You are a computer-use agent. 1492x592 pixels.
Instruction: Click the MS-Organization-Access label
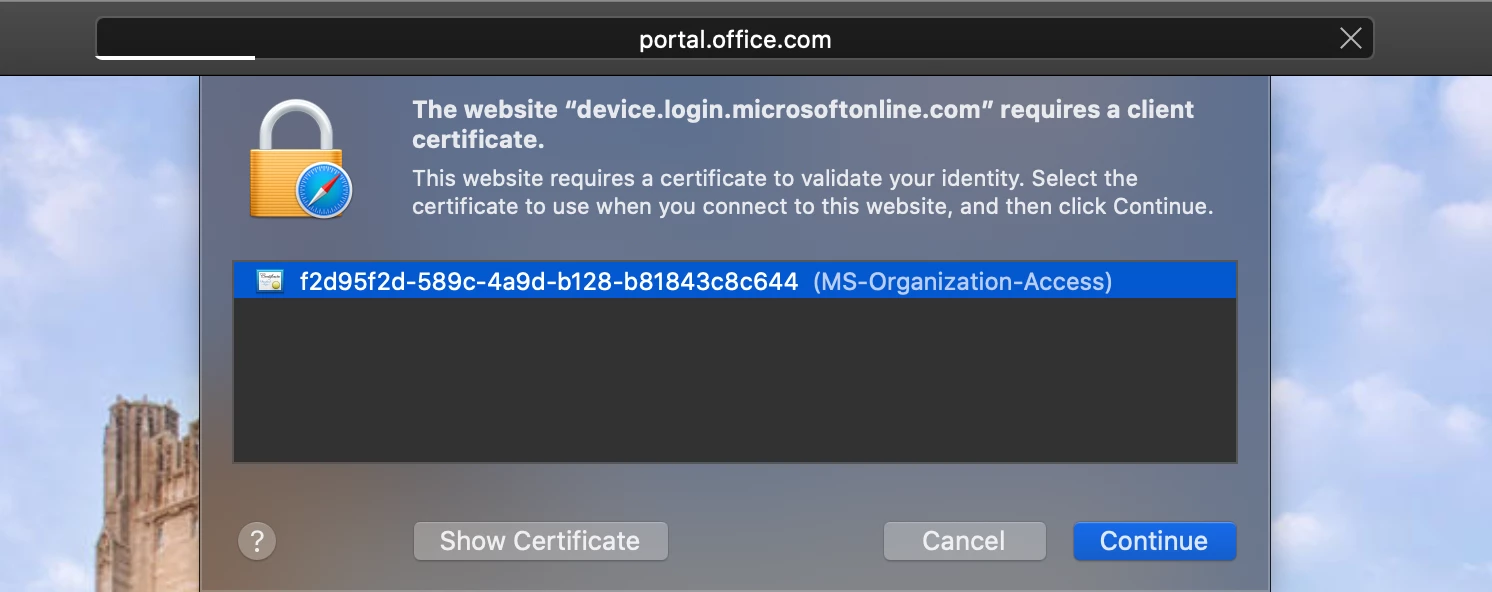[962, 281]
